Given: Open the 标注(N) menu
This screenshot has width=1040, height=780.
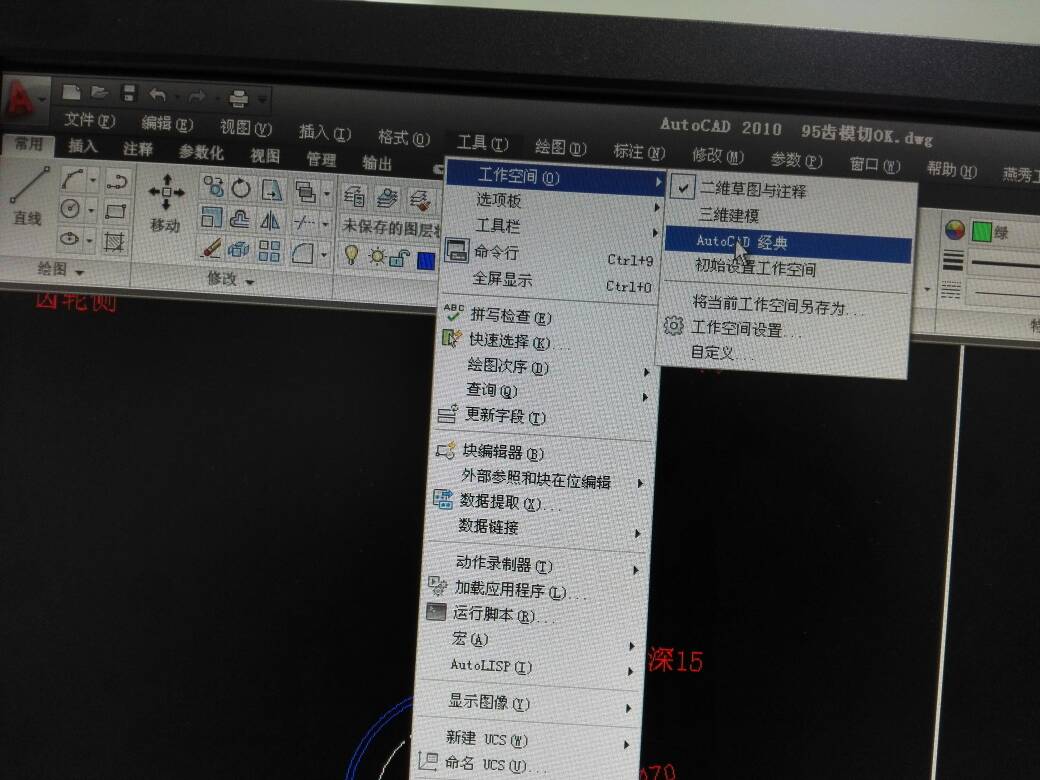Looking at the screenshot, I should coord(639,152).
